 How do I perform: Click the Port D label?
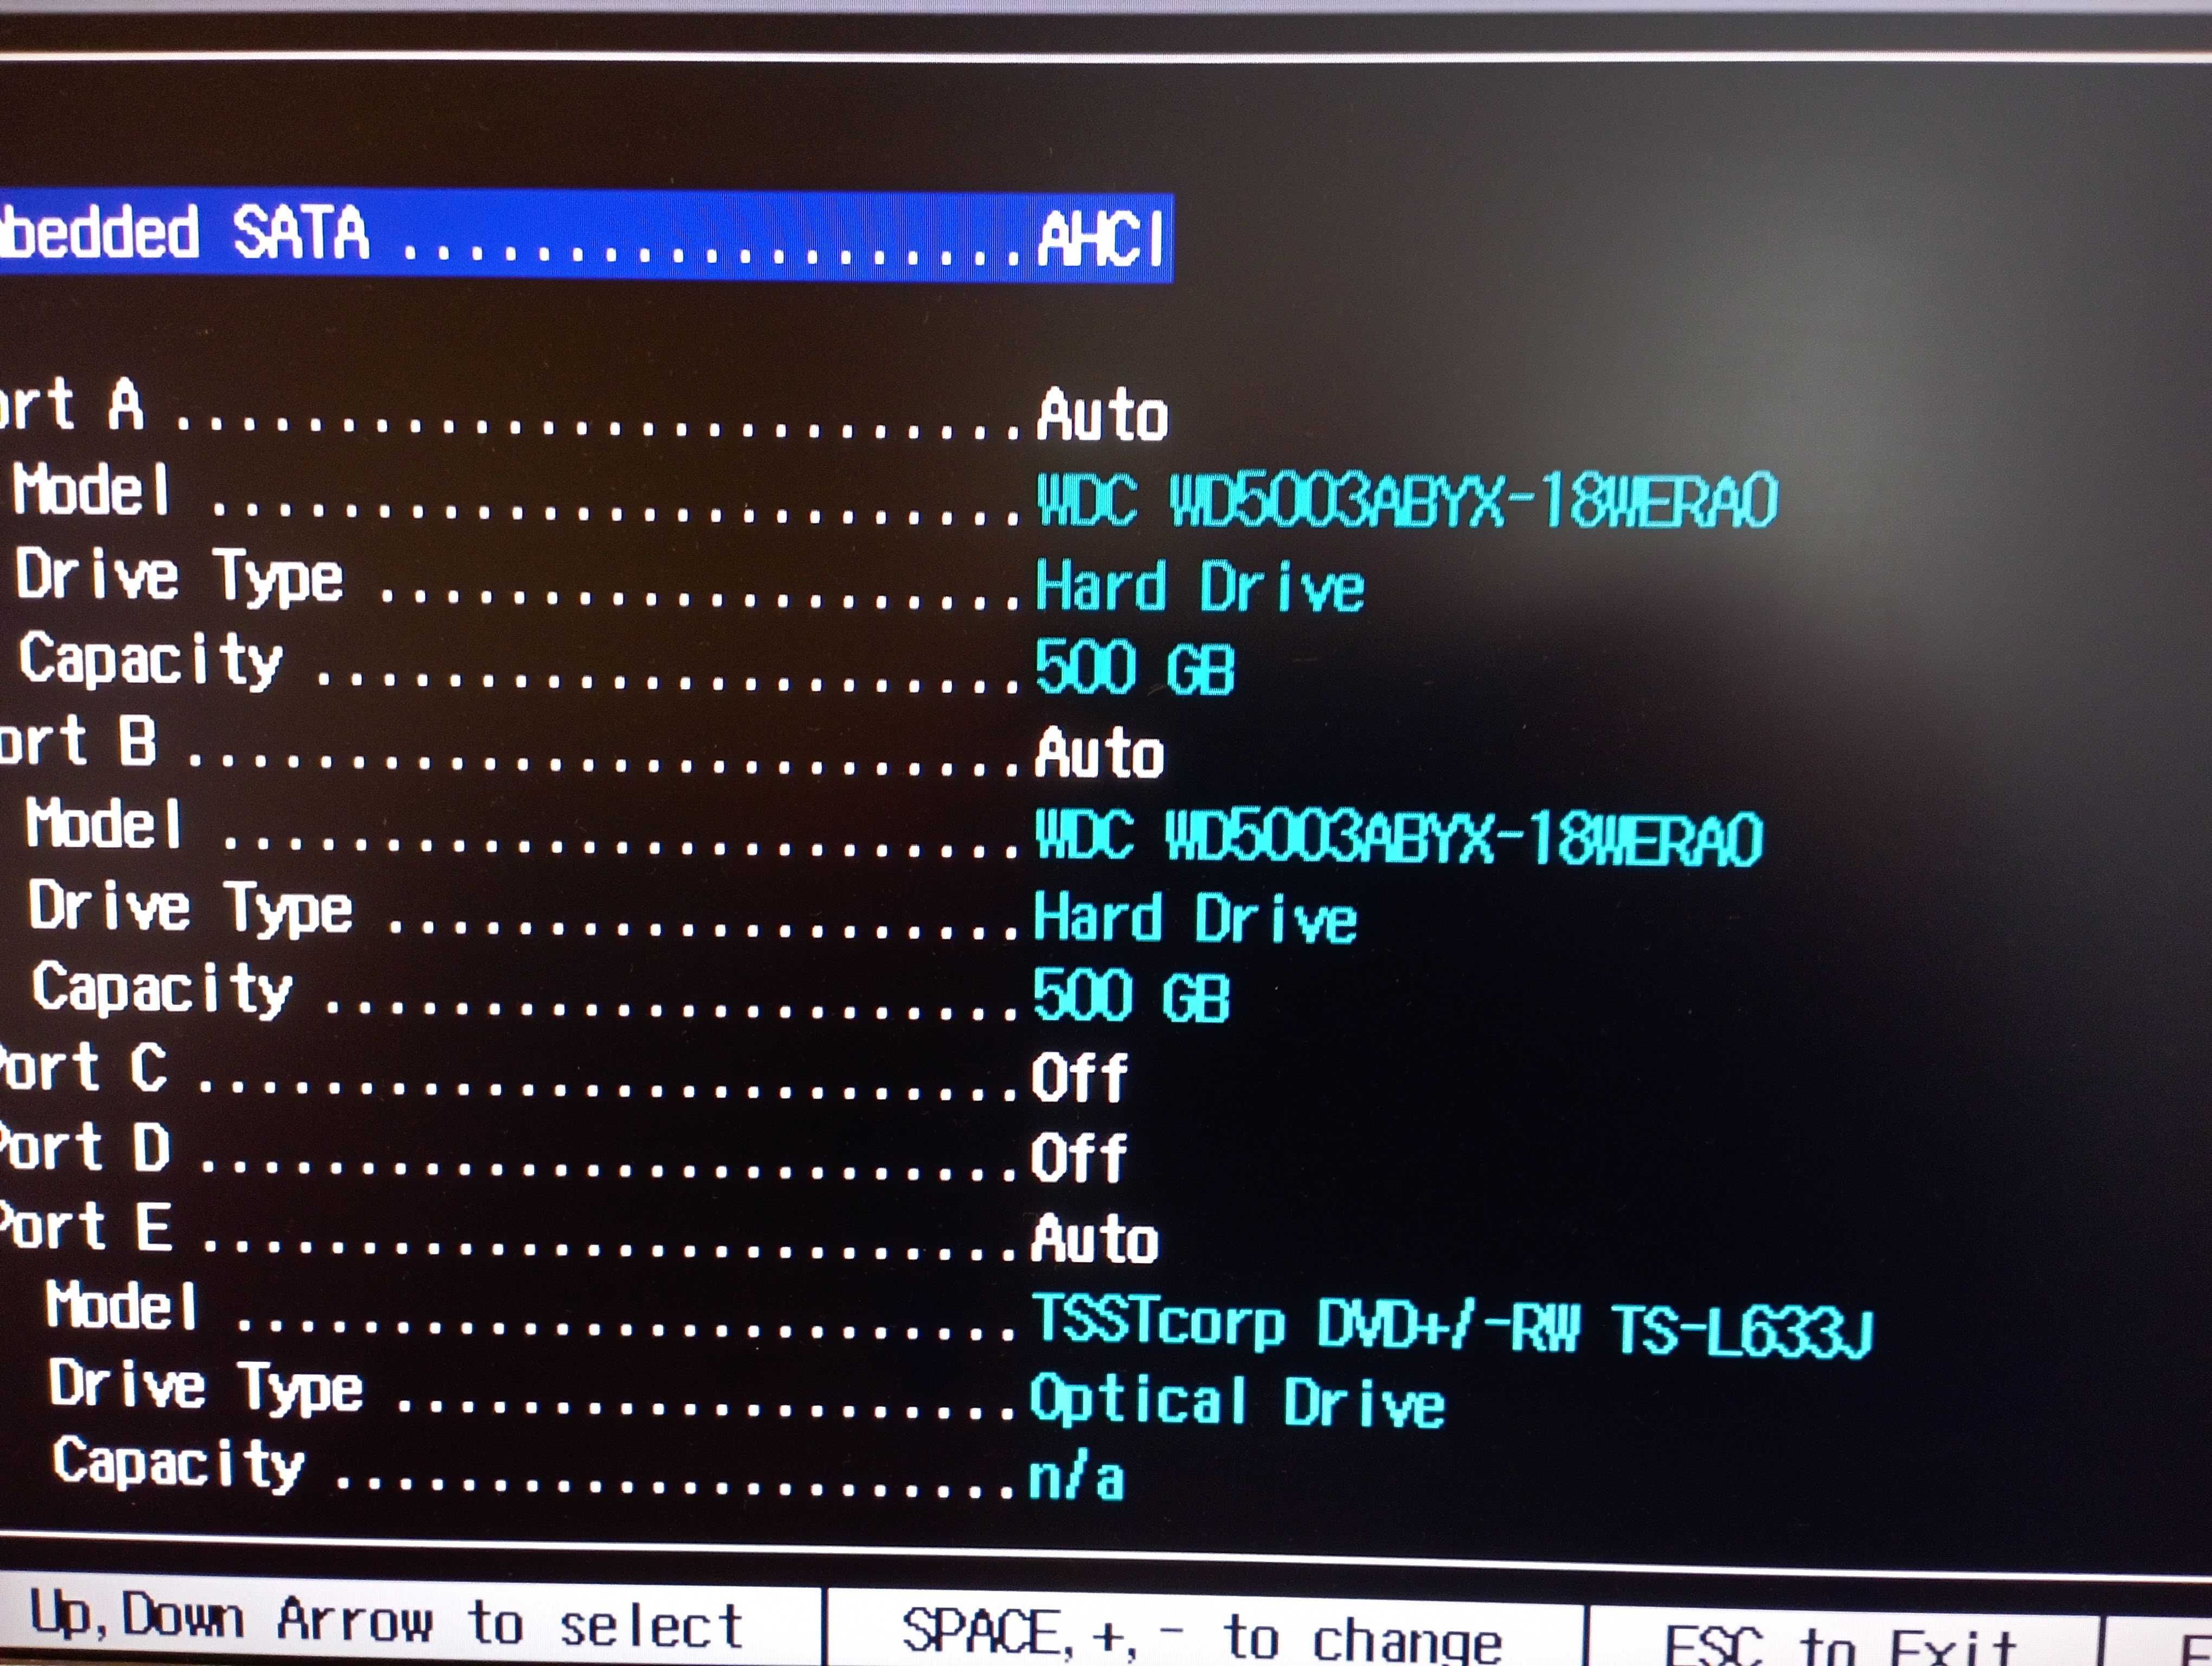(85, 1147)
